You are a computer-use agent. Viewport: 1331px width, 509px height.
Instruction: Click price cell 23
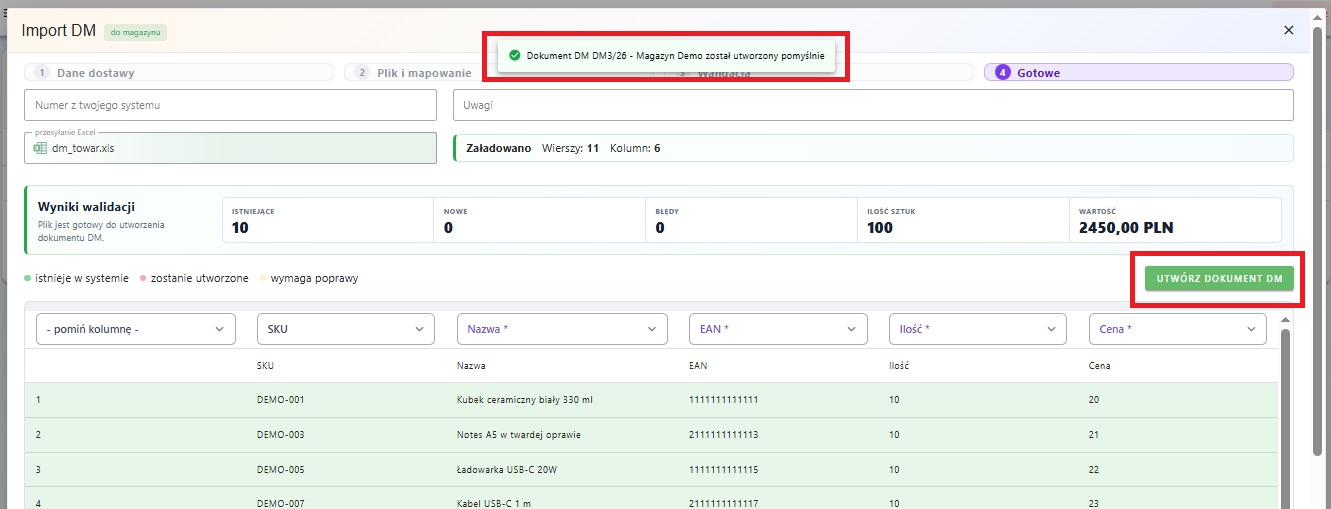click(1094, 503)
